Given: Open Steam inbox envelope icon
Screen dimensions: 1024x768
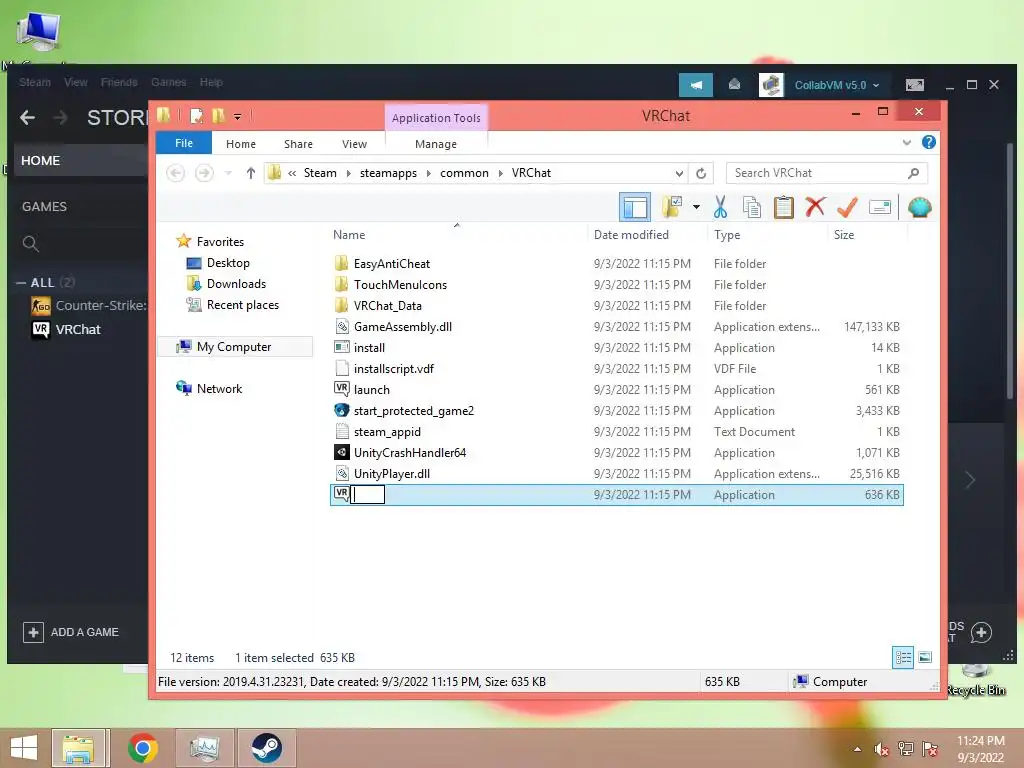Looking at the screenshot, I should [735, 85].
